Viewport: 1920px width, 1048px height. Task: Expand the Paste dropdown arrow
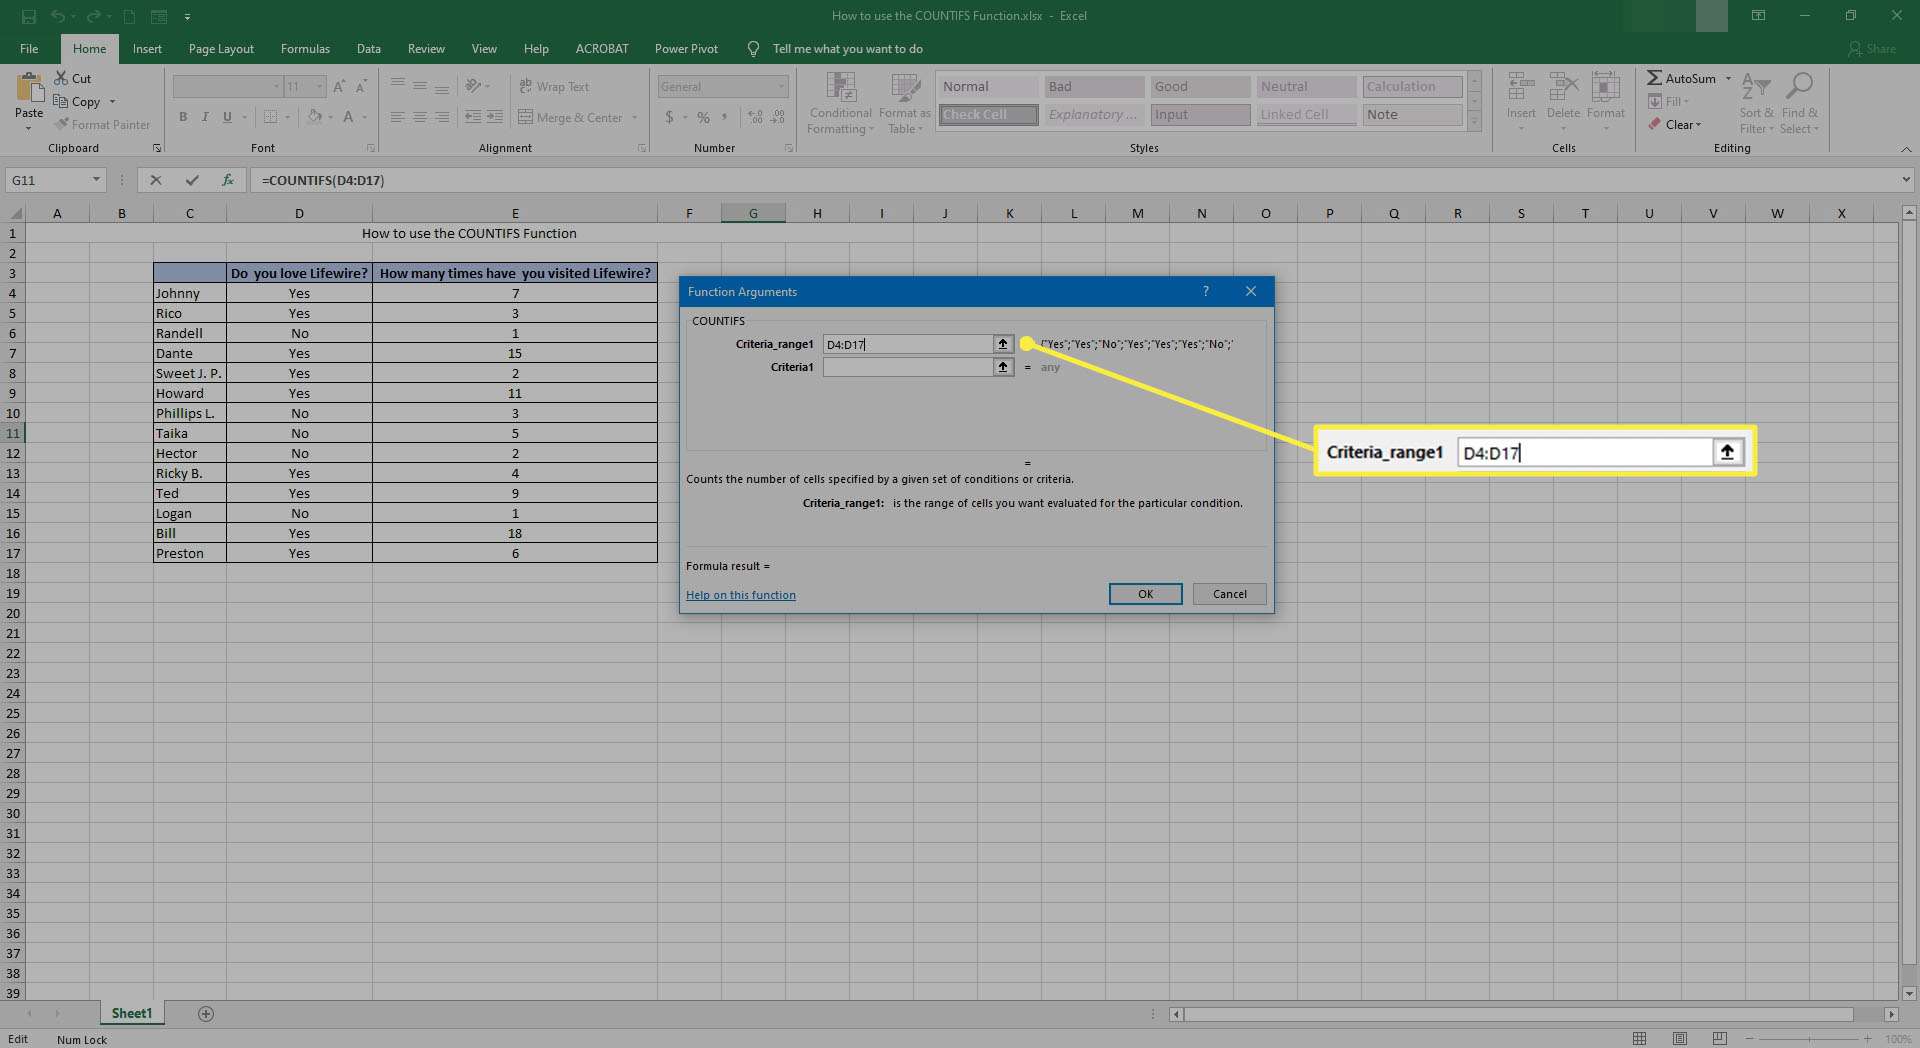tap(29, 128)
